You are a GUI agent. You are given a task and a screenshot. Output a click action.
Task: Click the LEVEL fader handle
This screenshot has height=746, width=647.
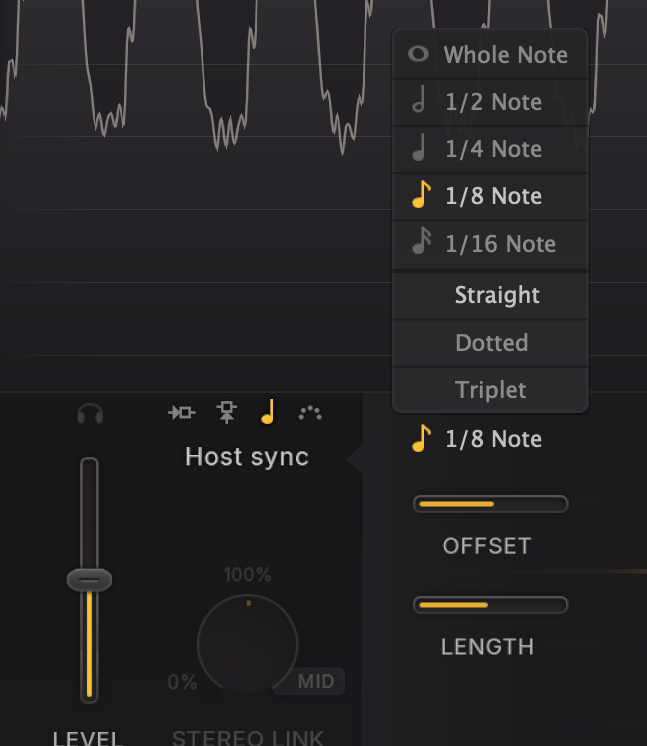pyautogui.click(x=89, y=580)
